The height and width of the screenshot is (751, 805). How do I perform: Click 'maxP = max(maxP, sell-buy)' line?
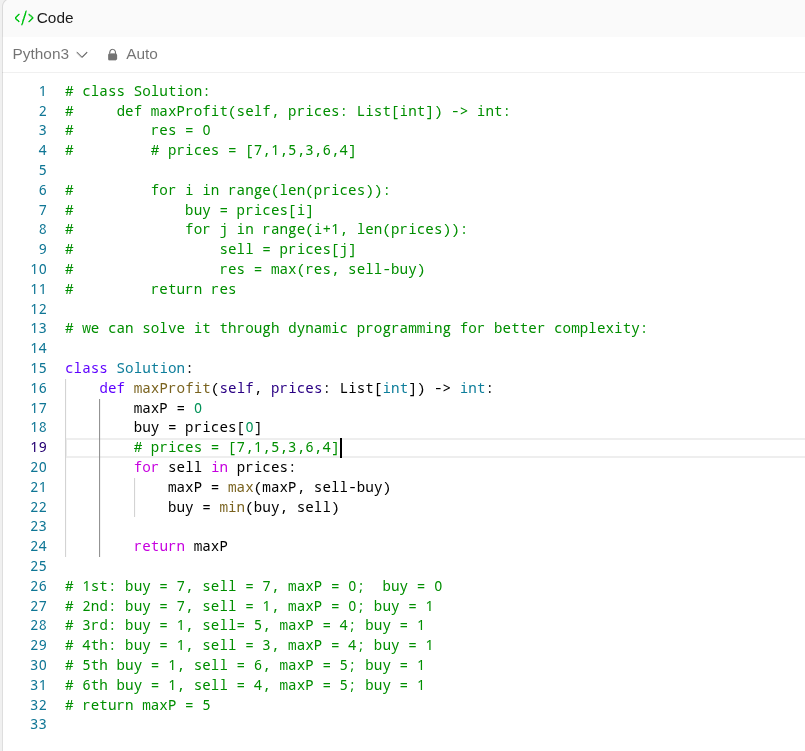(279, 487)
